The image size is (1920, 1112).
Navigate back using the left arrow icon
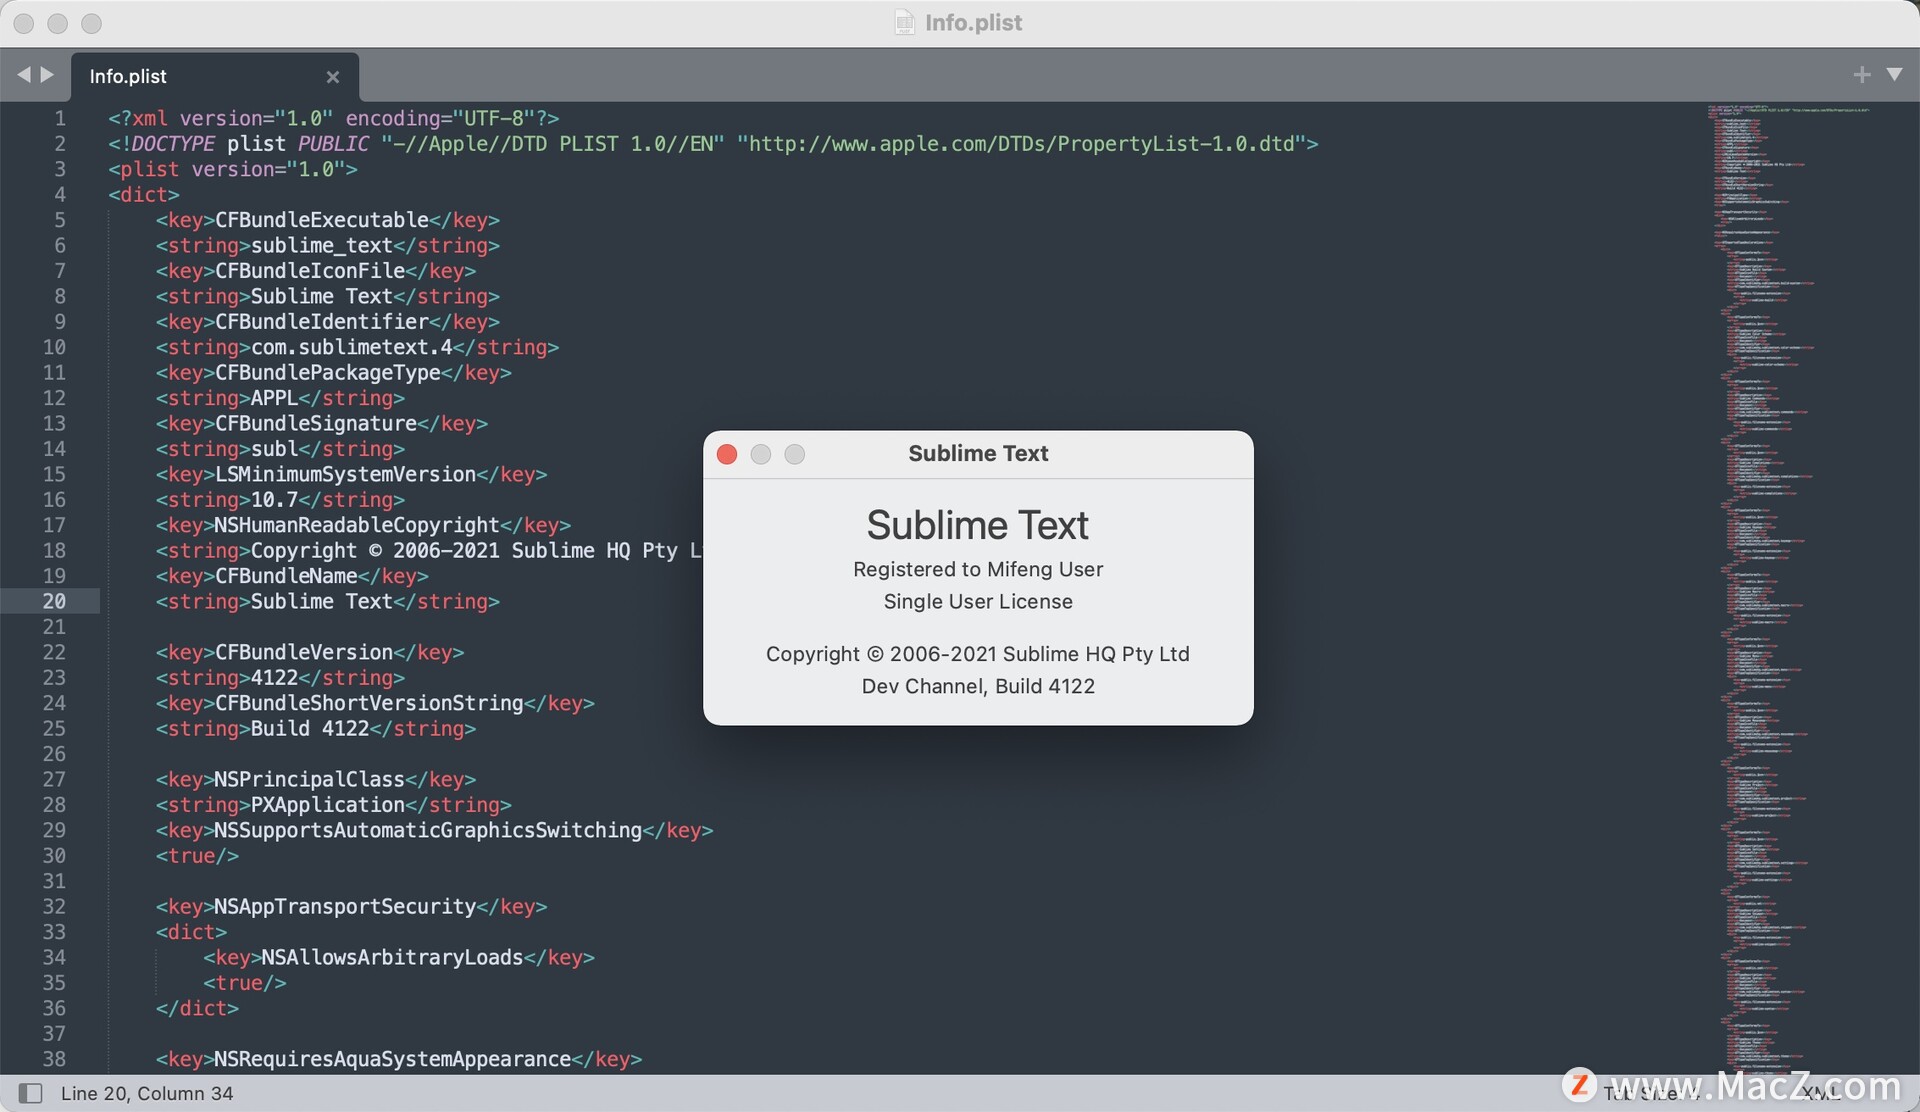[24, 74]
